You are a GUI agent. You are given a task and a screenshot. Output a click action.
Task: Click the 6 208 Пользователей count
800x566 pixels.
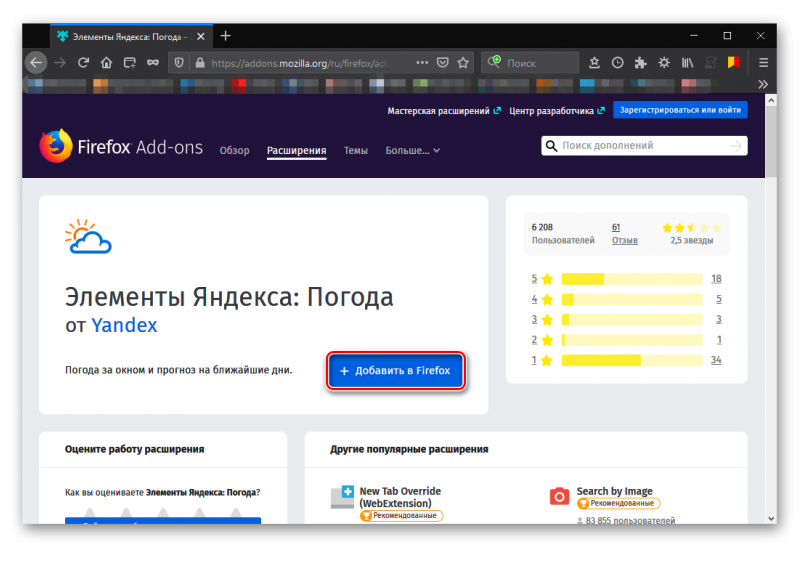coord(563,234)
